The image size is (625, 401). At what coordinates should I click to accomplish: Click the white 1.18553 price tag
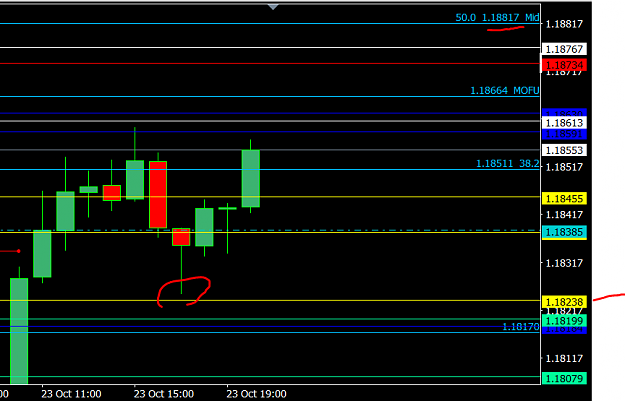[564, 150]
